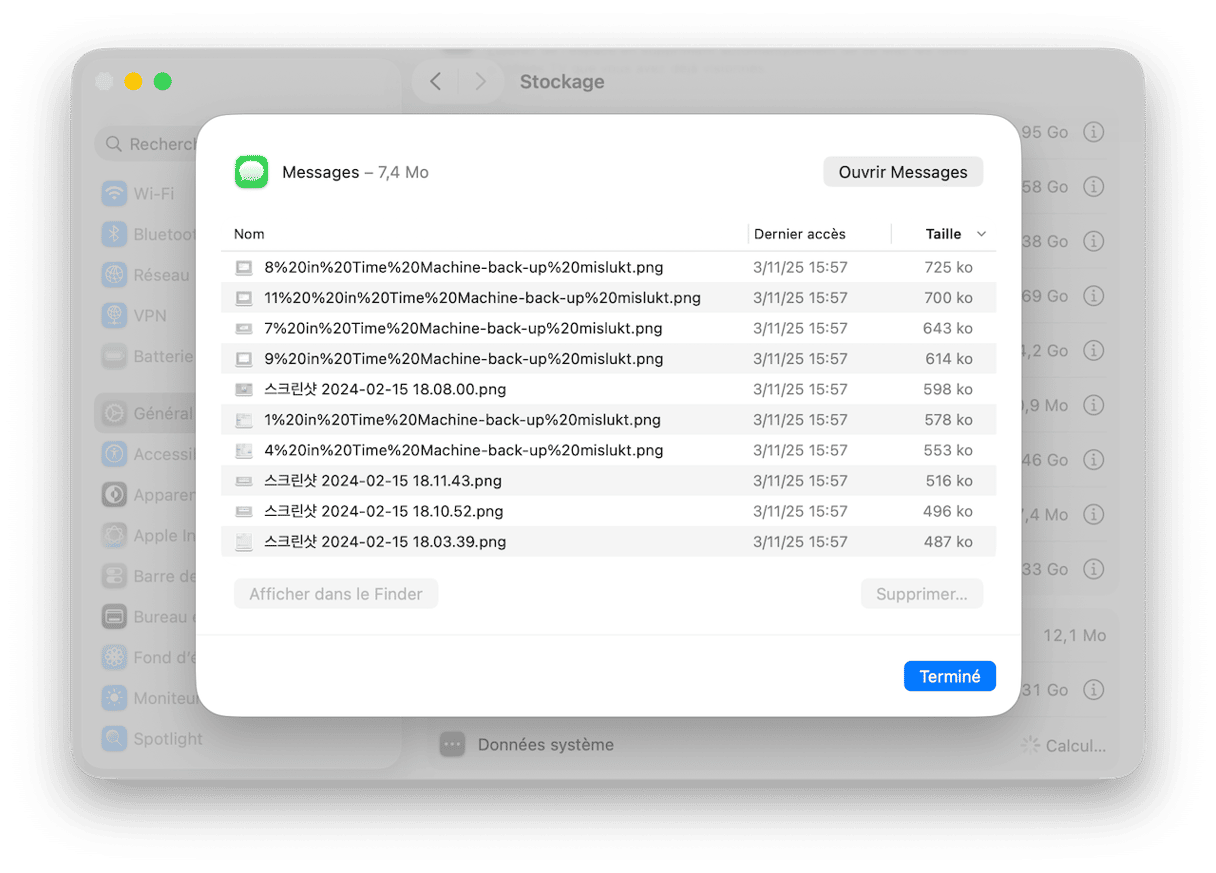Screen dimensions: 1216x873
Task: Click the Données système row icon
Action: 452,745
